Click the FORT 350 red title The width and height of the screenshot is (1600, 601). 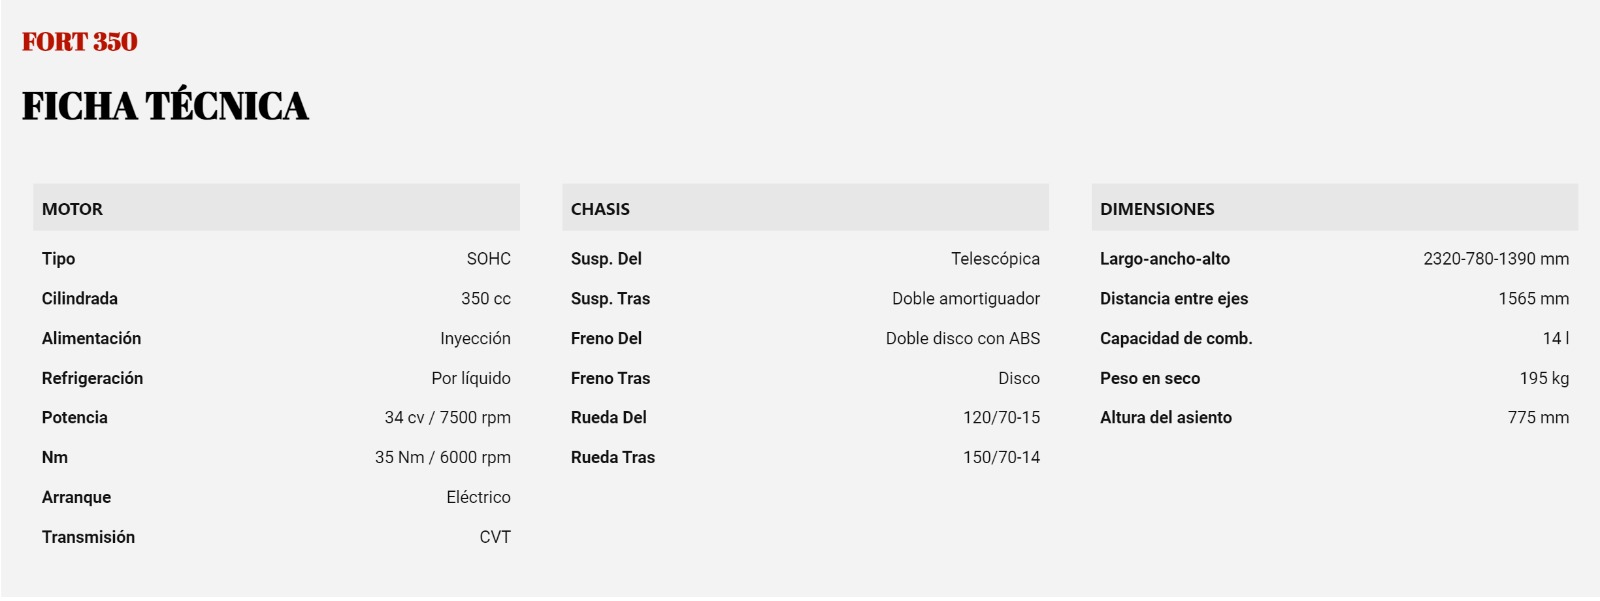(80, 42)
